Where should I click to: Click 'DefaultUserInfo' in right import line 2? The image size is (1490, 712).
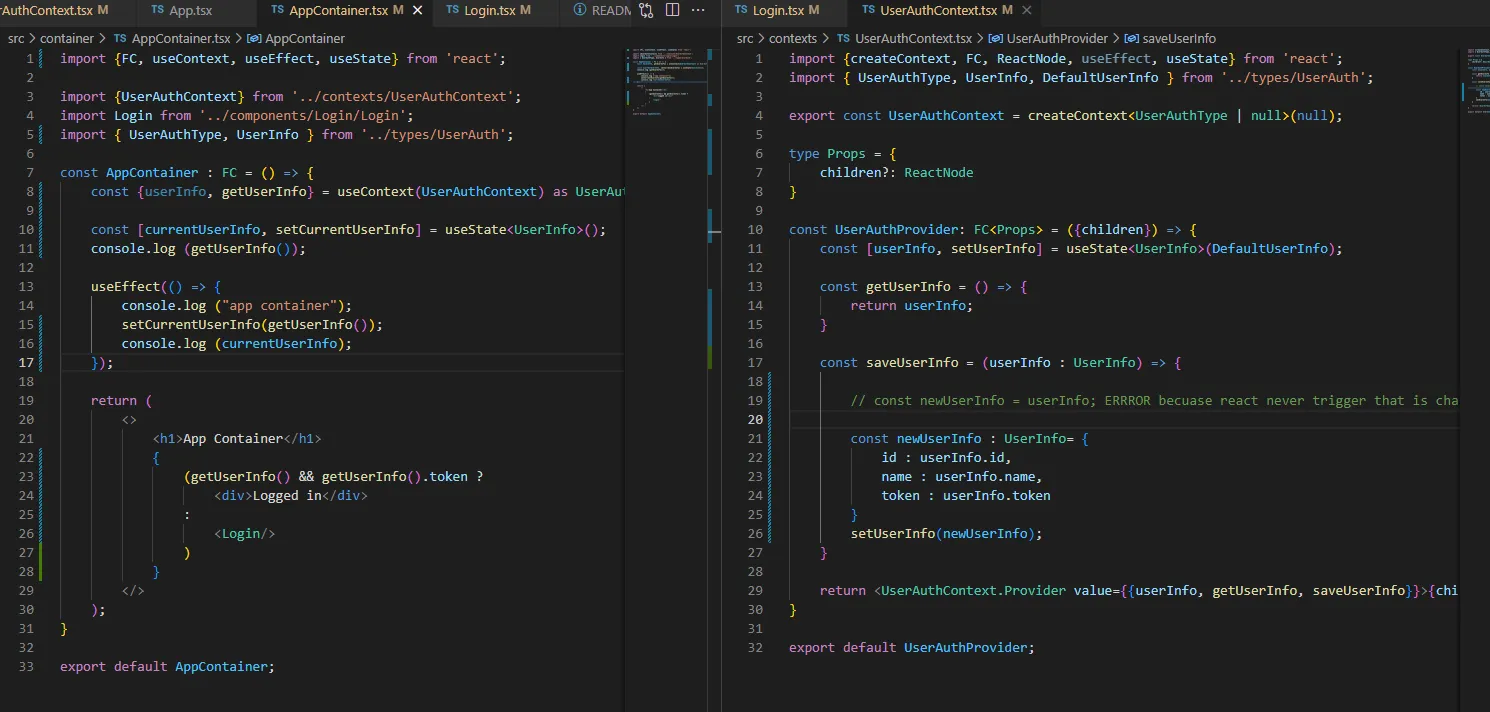(1101, 77)
